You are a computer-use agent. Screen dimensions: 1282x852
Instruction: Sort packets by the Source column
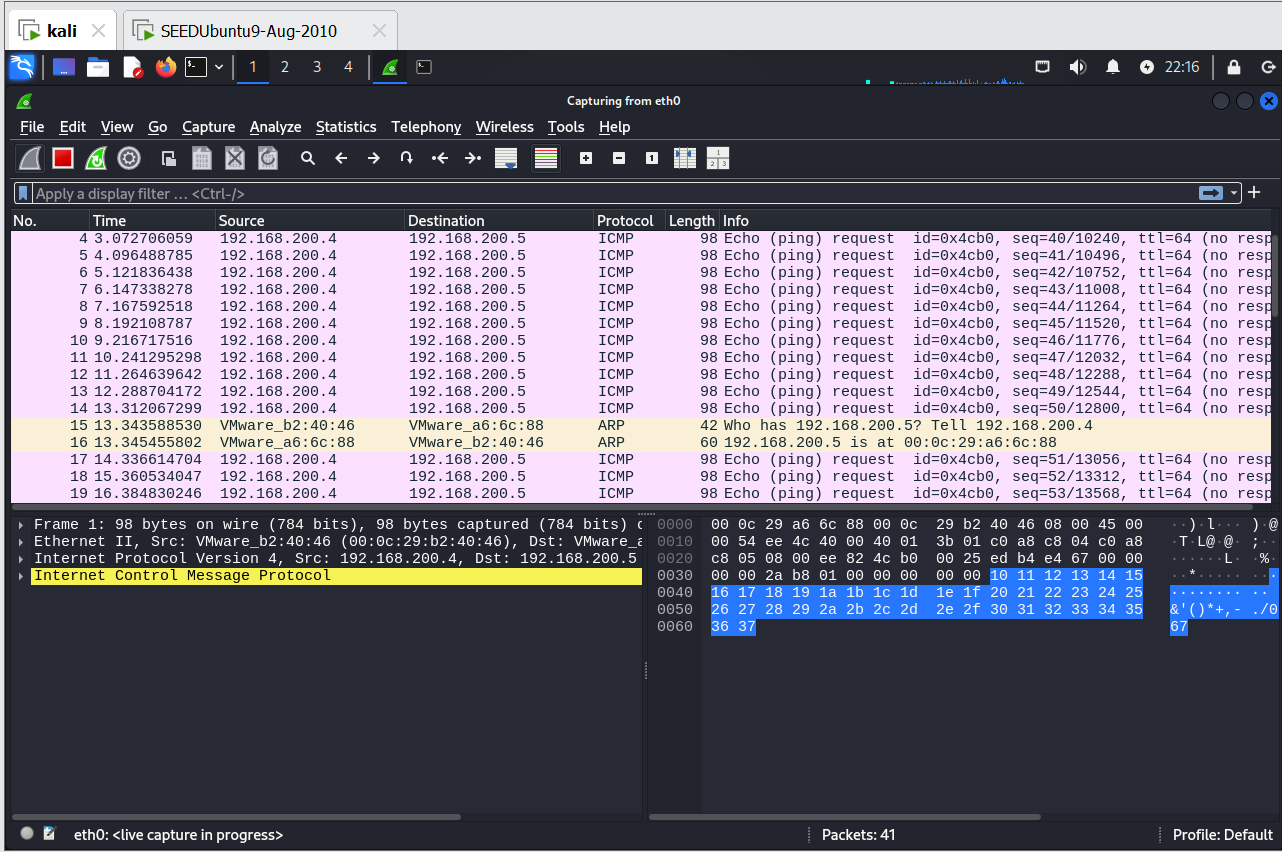click(x=310, y=221)
